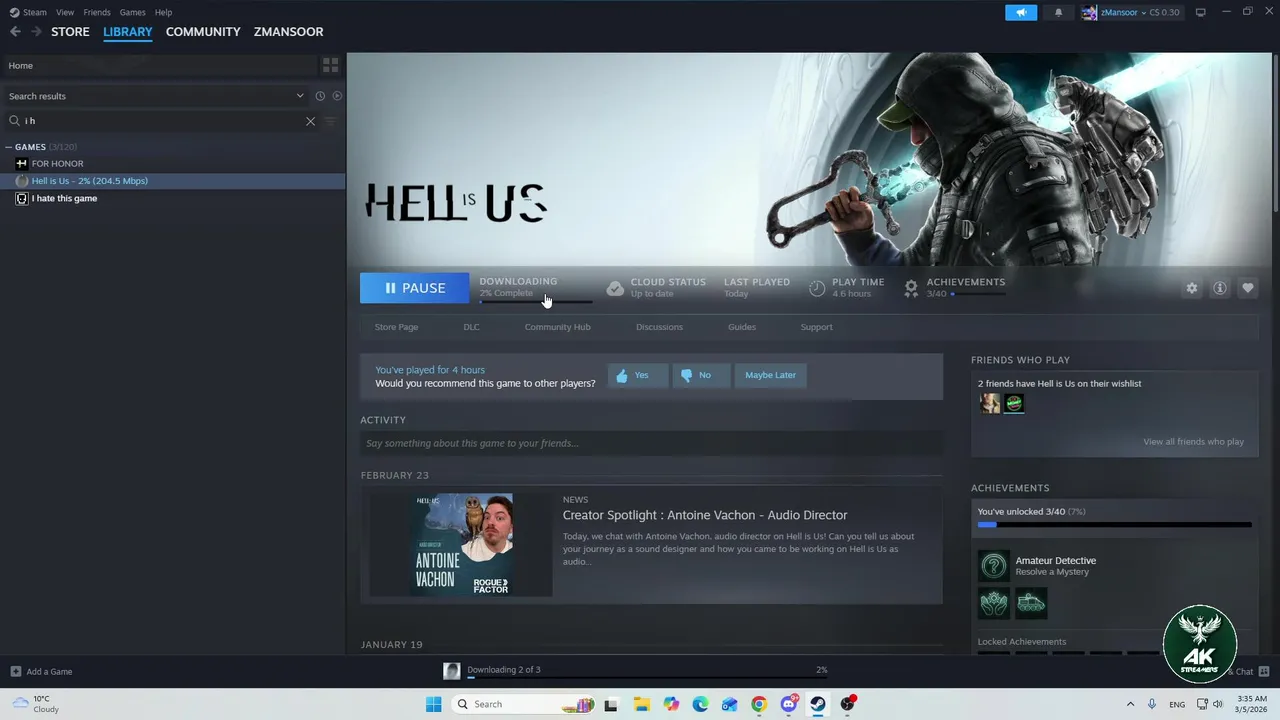Image resolution: width=1280 pixels, height=720 pixels.
Task: Clear the library search with X
Action: [x=310, y=121]
